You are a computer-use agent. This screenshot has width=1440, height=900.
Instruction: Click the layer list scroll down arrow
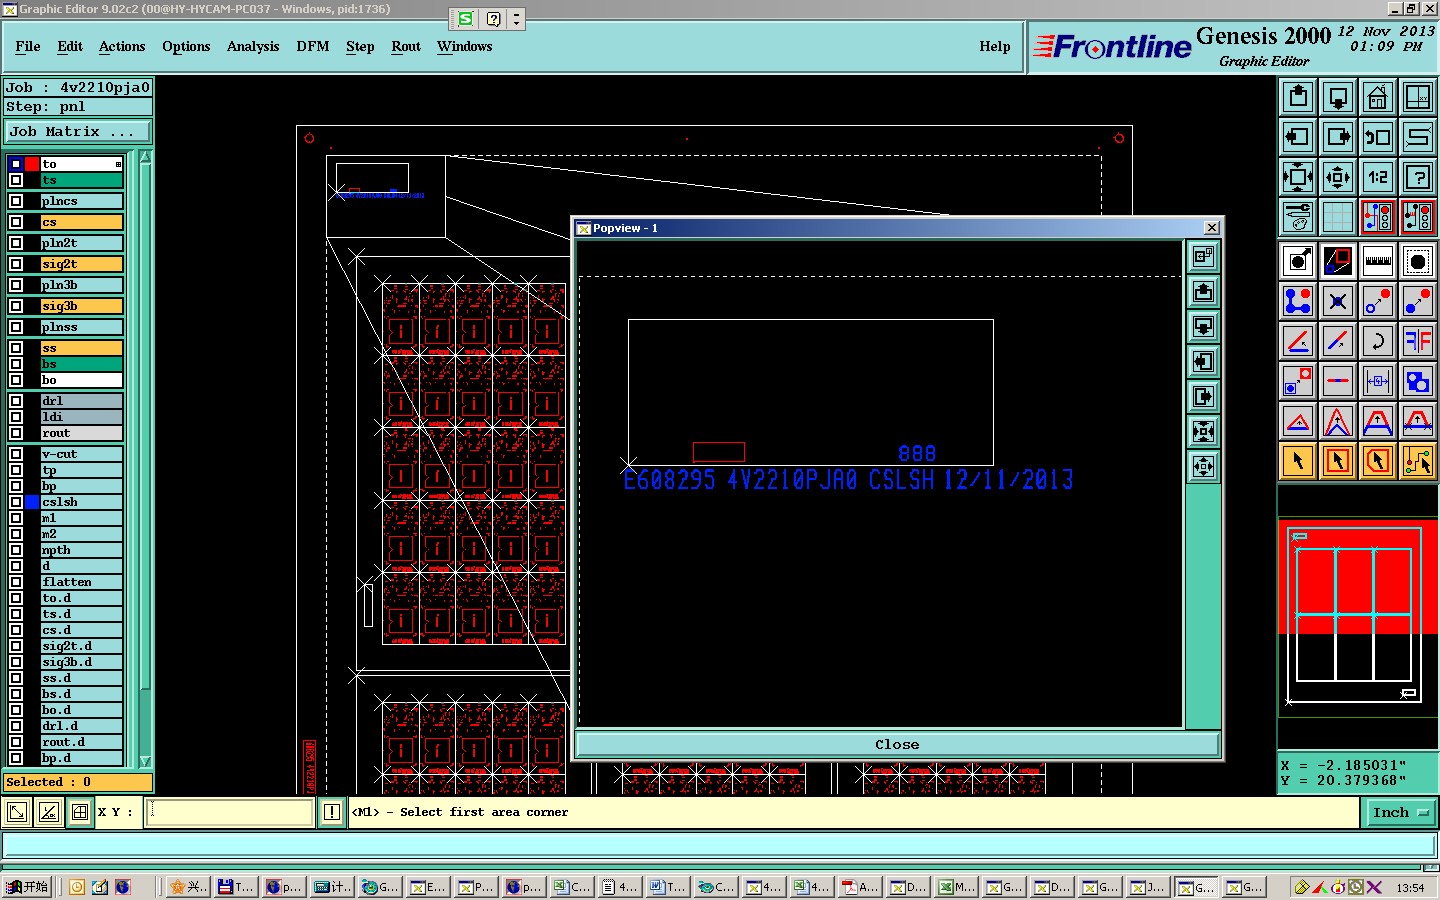click(145, 761)
